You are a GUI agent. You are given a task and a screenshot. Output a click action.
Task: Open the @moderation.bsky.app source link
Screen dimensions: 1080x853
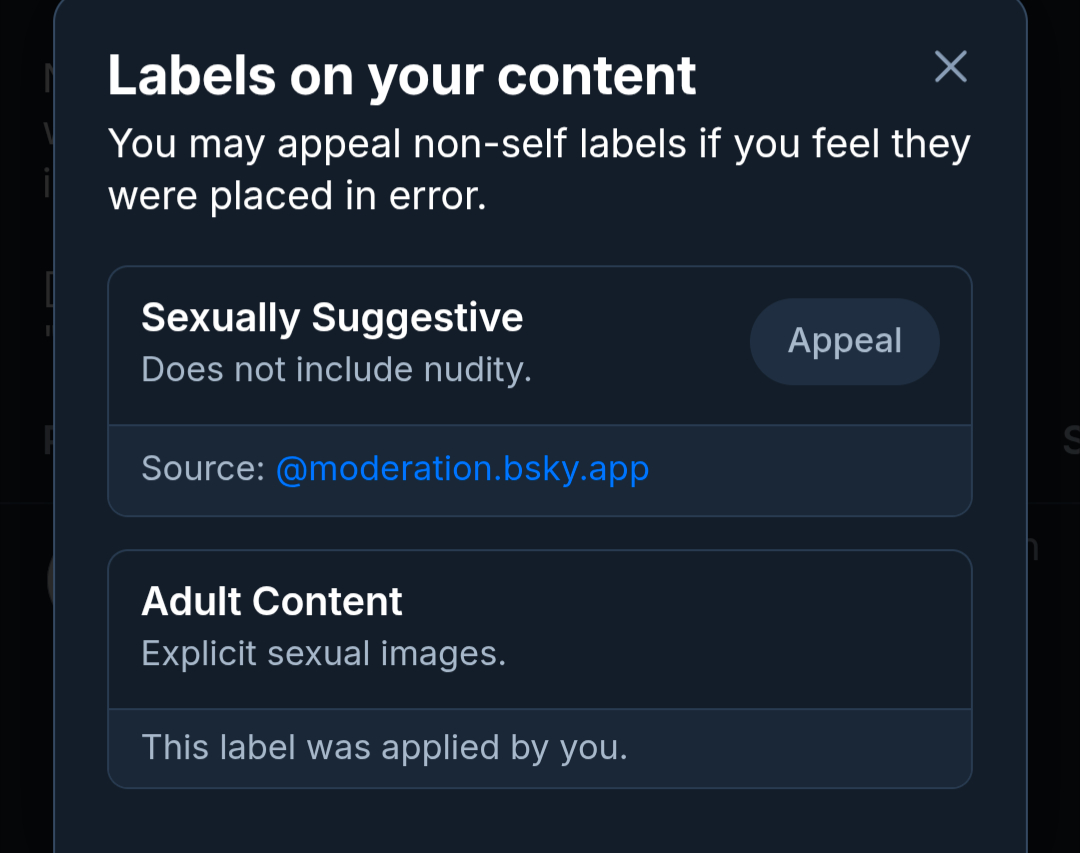pyautogui.click(x=462, y=468)
